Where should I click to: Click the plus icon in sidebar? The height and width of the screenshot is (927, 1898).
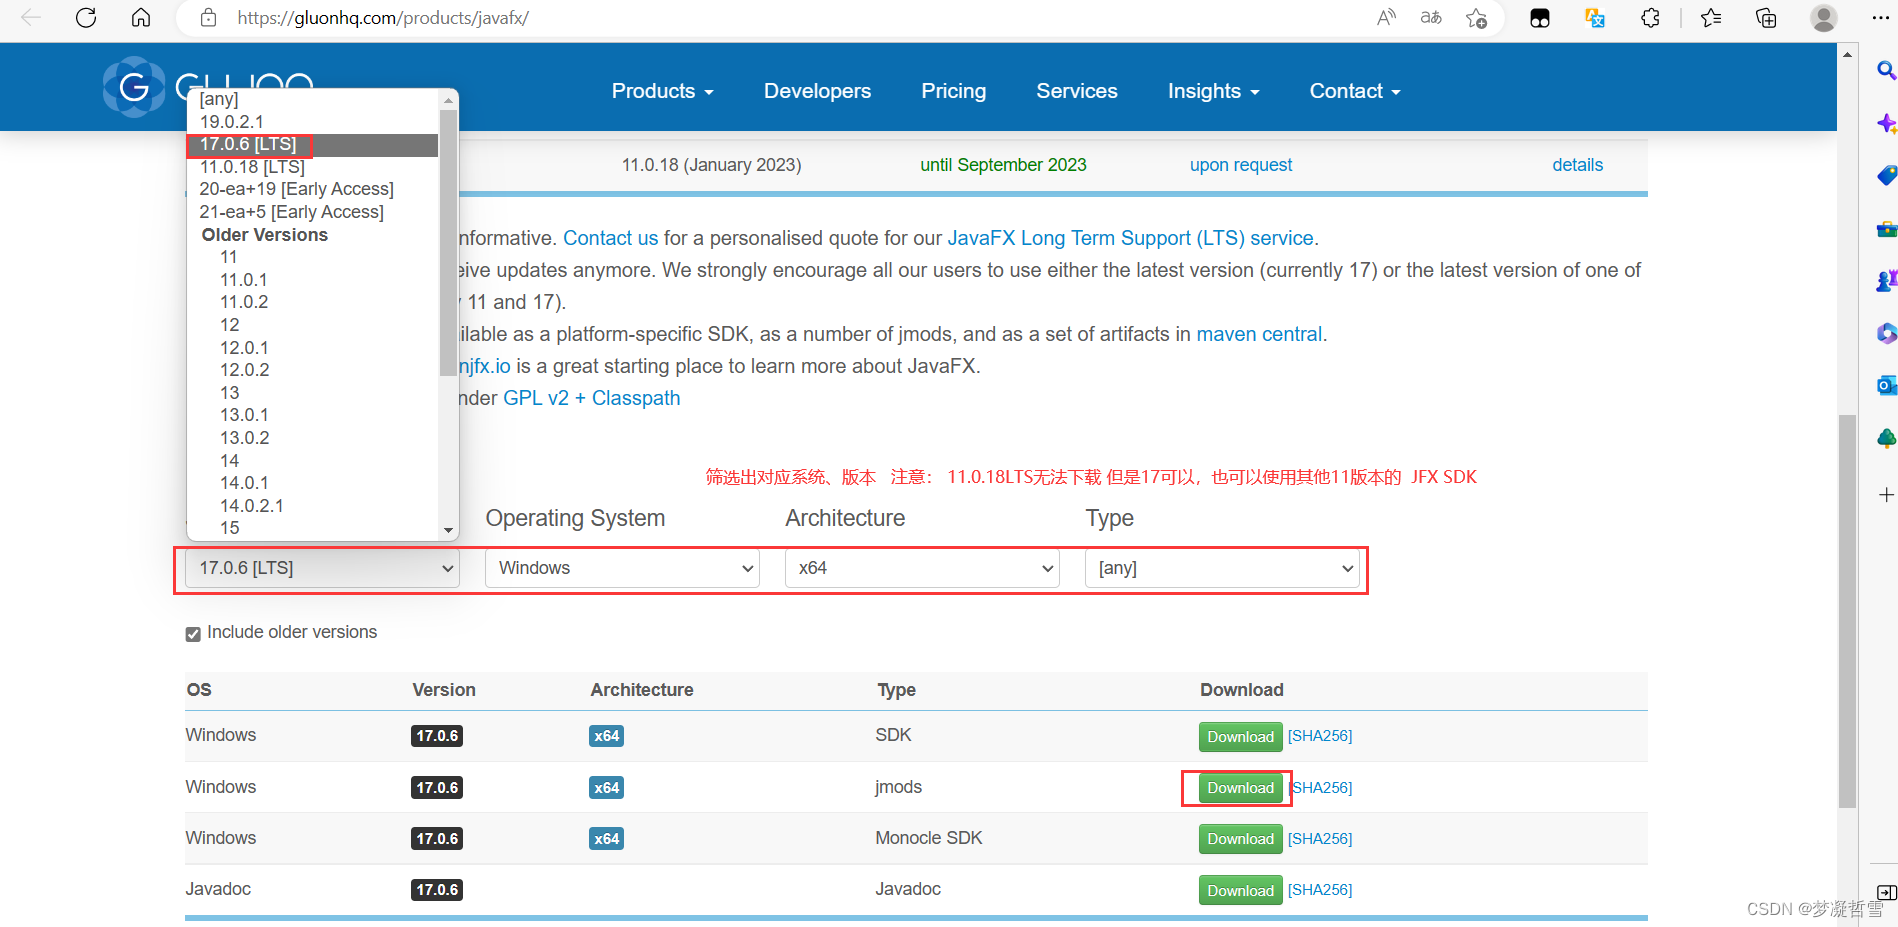point(1886,495)
